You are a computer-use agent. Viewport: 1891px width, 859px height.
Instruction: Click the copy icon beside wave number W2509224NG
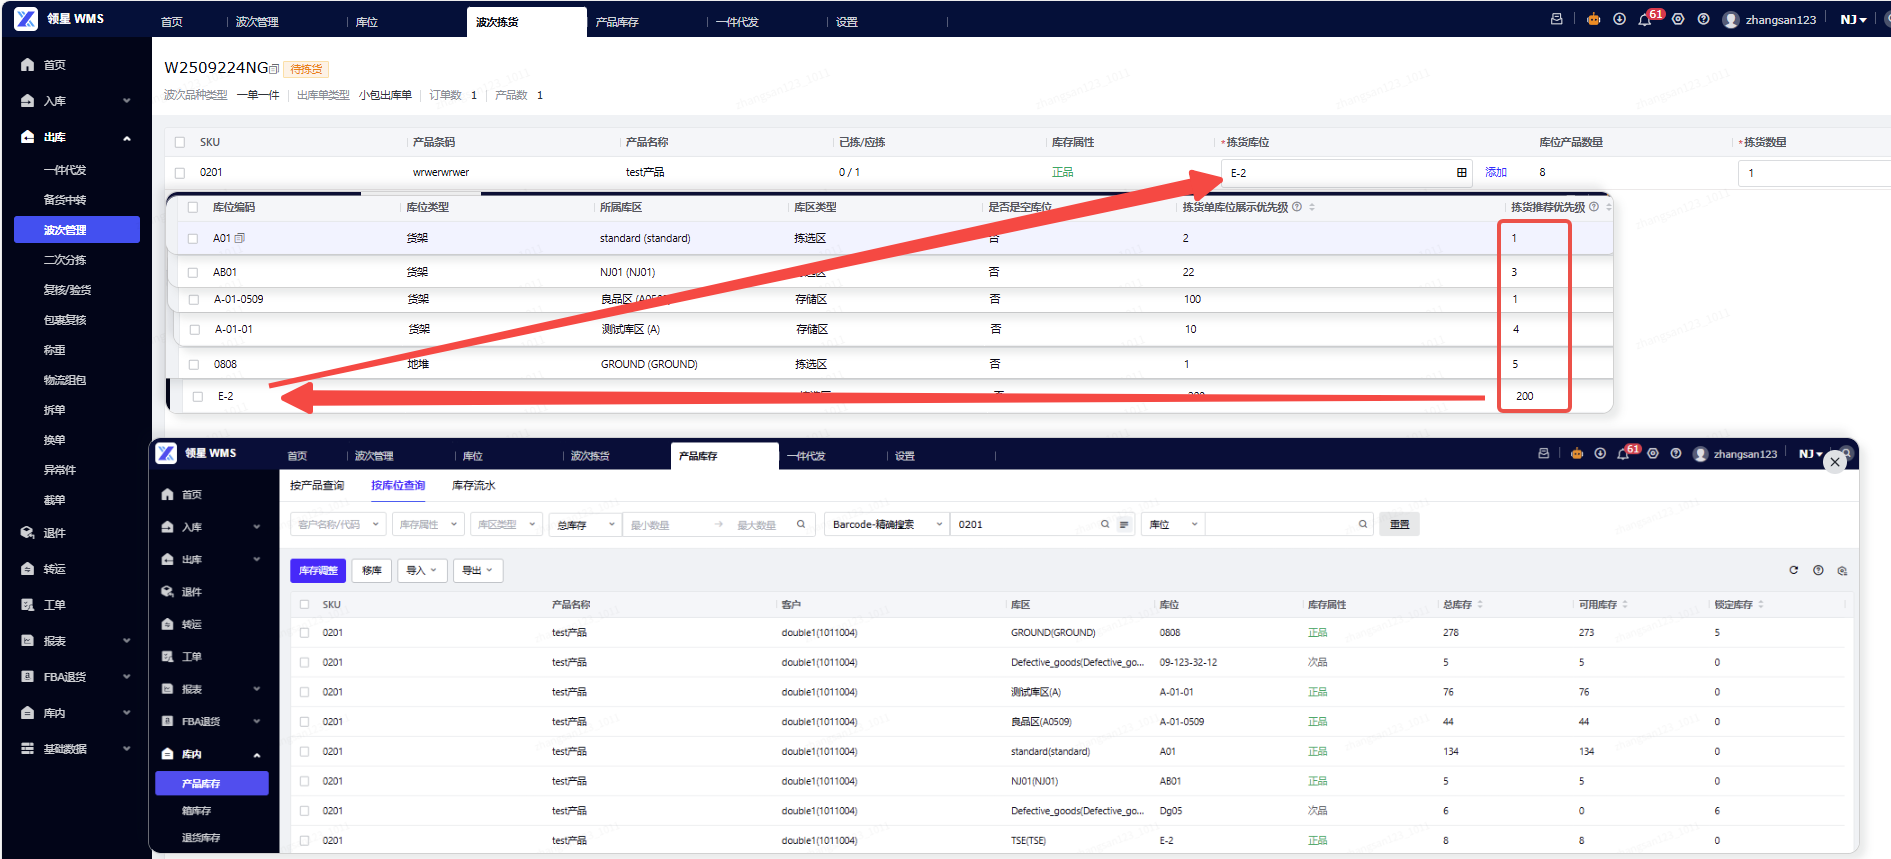[x=275, y=69]
